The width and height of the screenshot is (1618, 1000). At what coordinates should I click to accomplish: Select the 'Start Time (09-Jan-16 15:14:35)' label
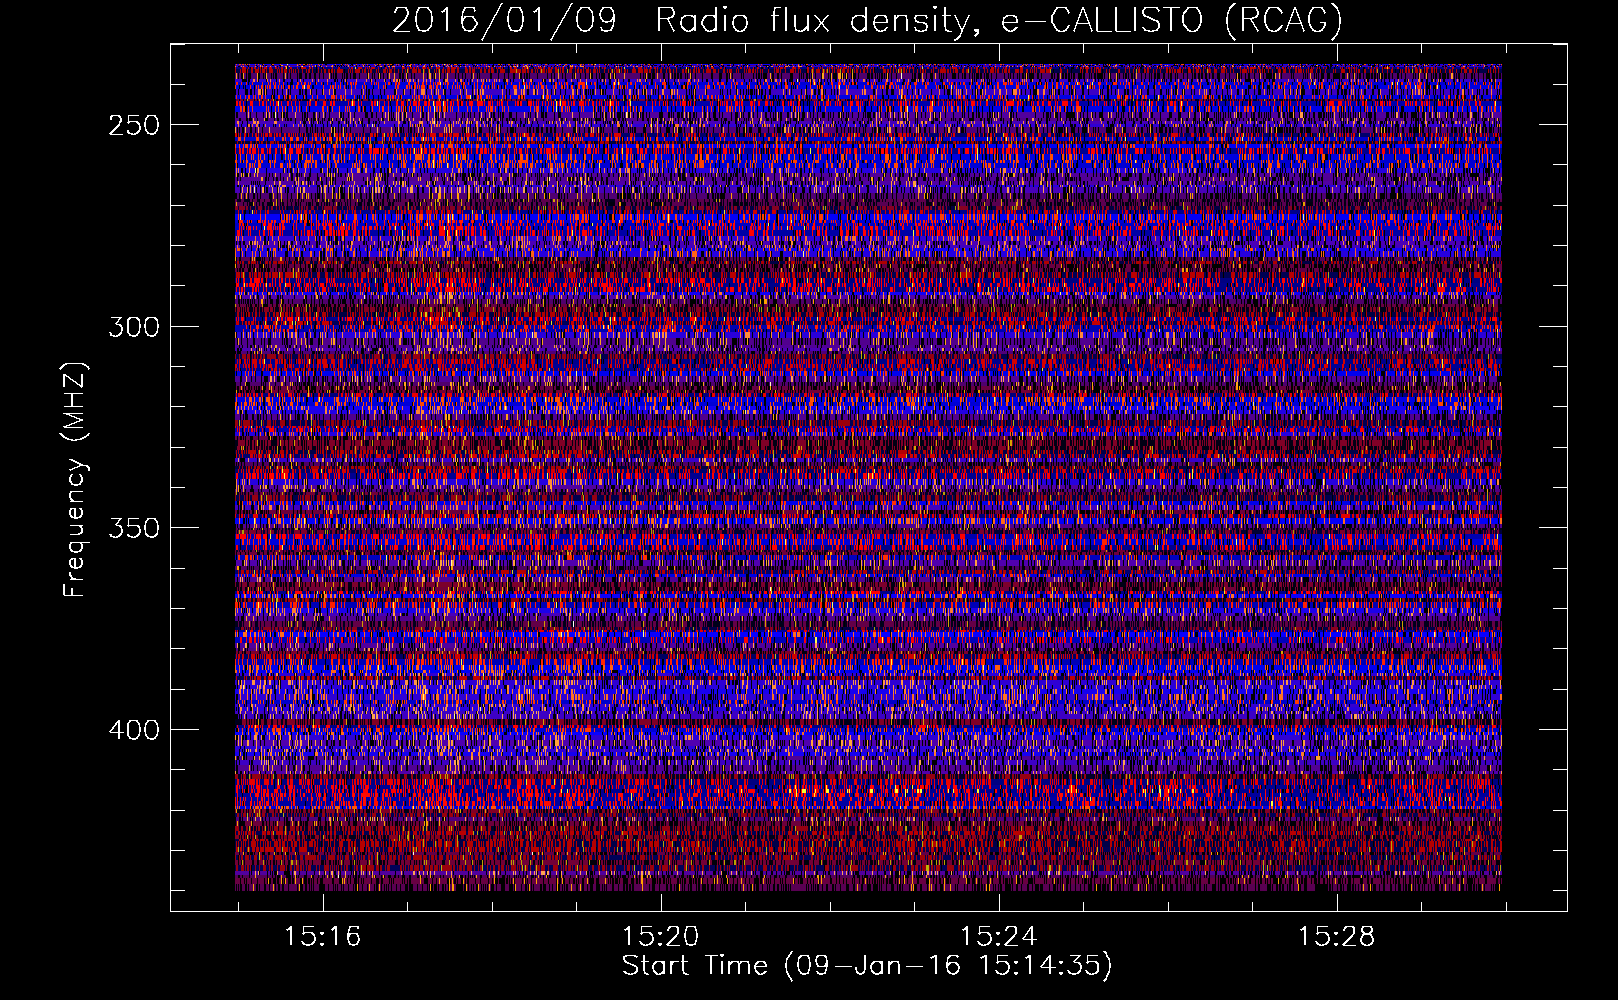867,966
